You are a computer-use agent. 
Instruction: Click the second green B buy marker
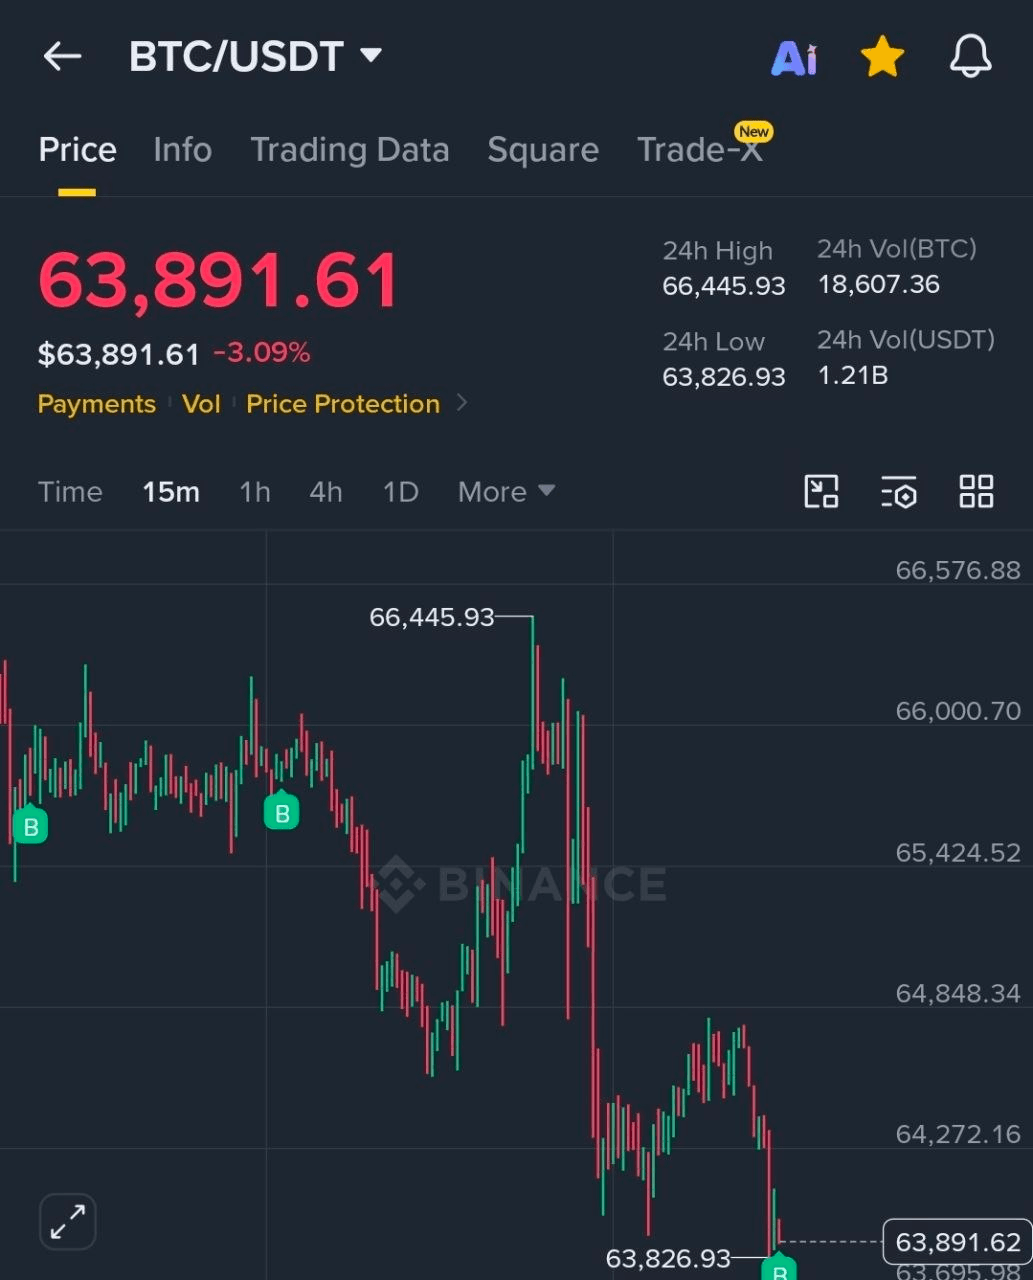[282, 812]
